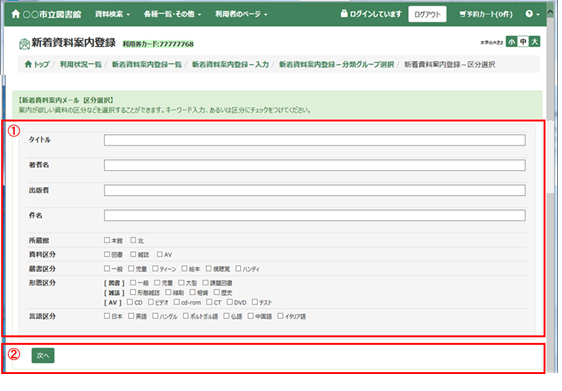Click the ログアウト button

point(427,14)
